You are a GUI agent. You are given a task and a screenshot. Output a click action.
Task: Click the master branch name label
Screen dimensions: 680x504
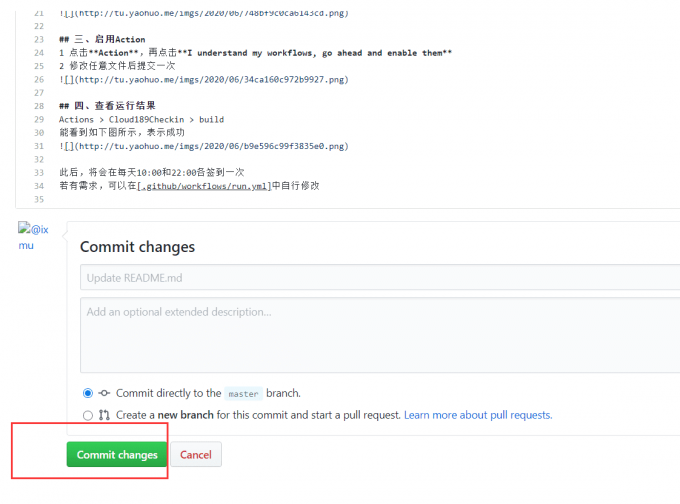point(243,394)
